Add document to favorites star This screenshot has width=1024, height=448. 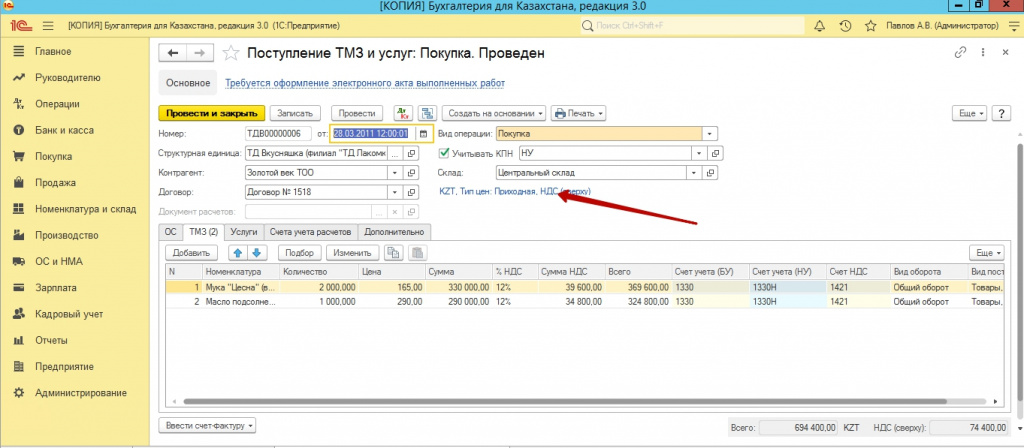230,53
